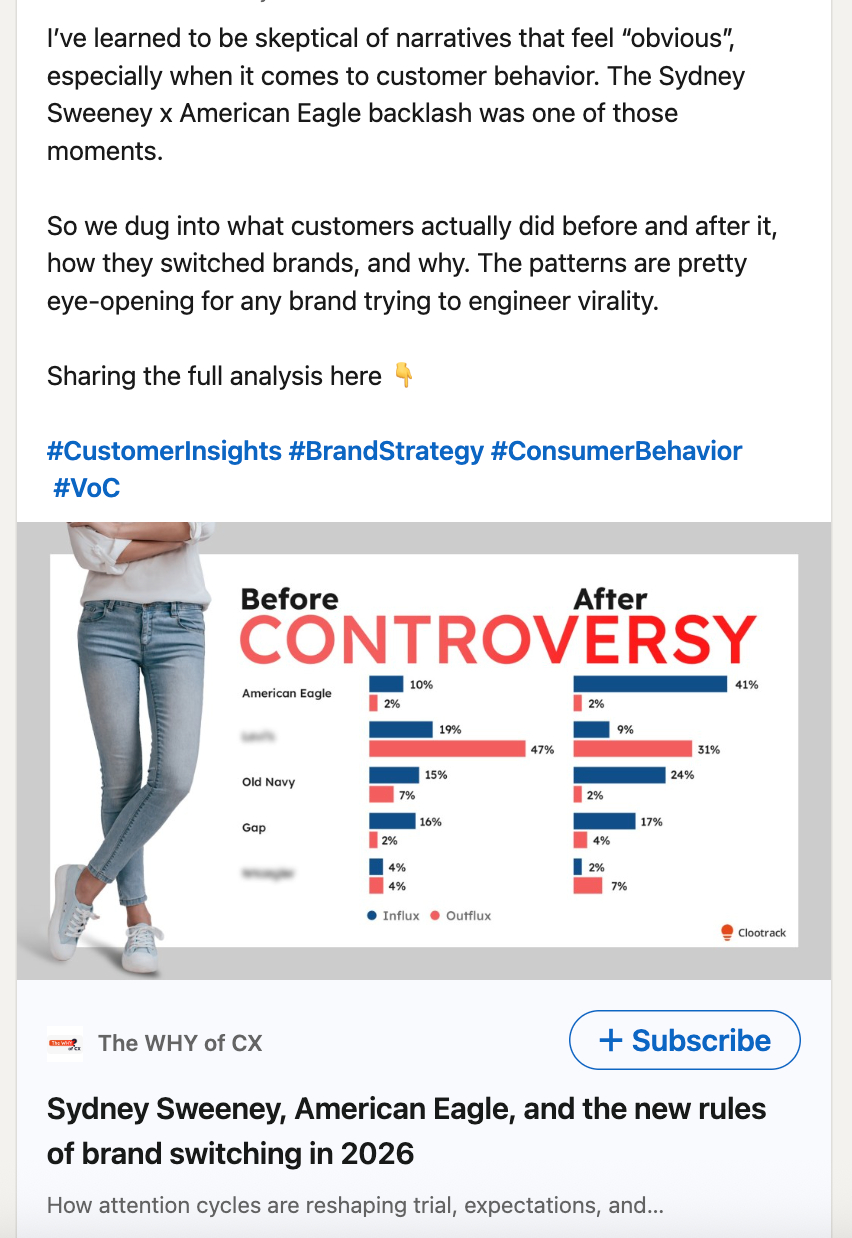The height and width of the screenshot is (1238, 852).
Task: Follow the #BrandStrategy hashtag link
Action: point(386,451)
